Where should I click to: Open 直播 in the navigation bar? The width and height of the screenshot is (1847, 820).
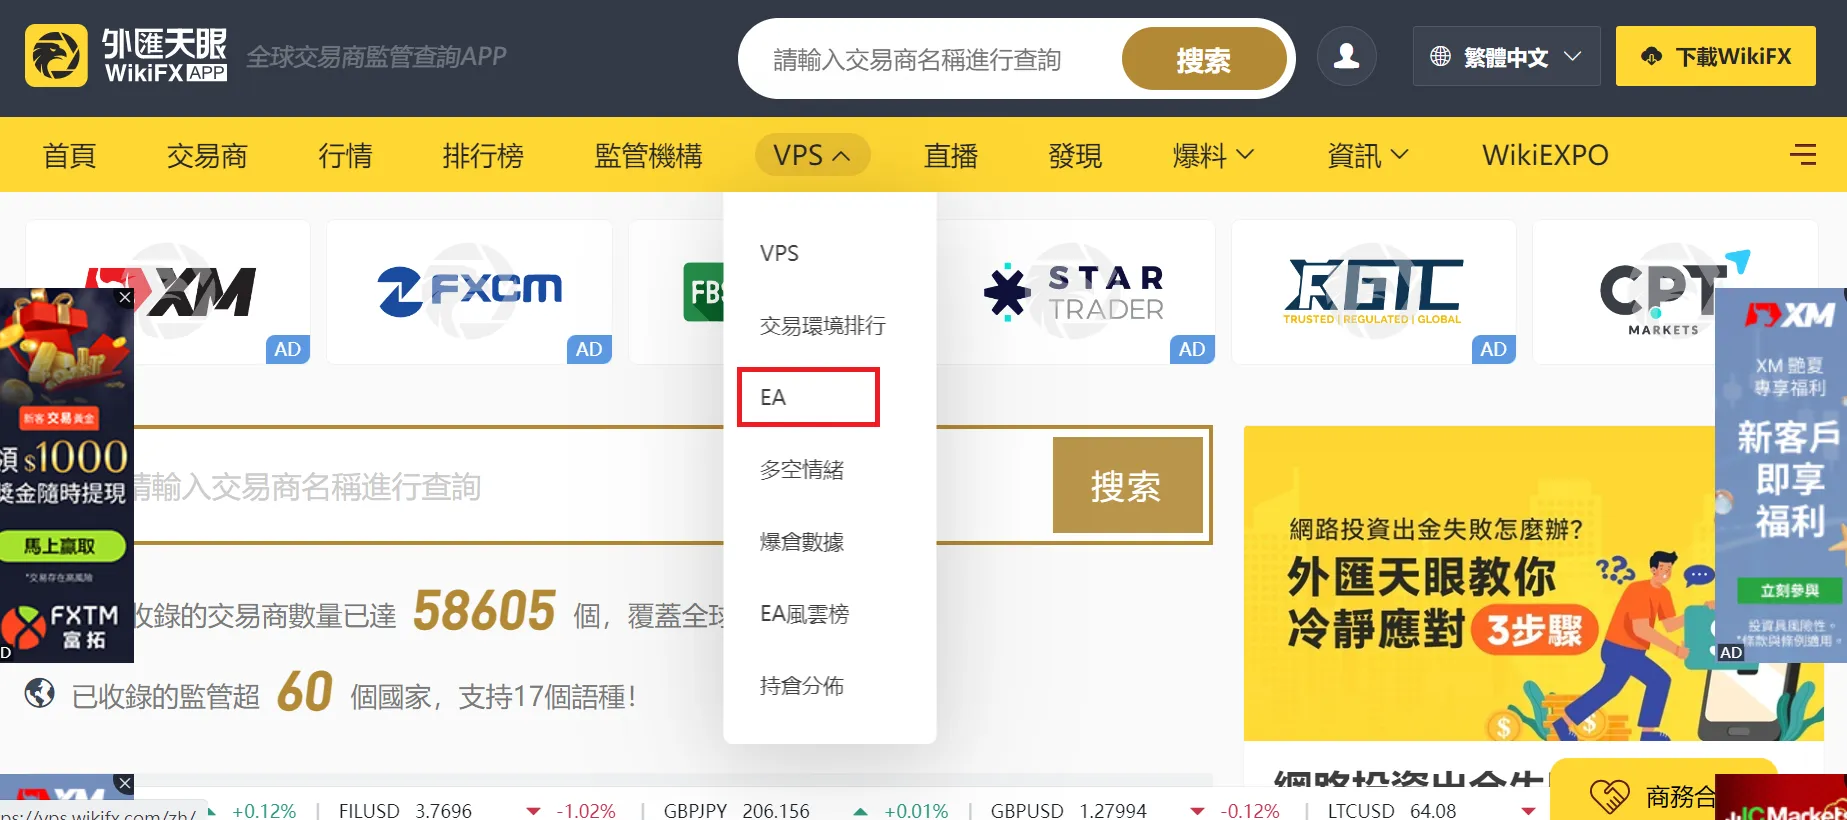point(950,155)
